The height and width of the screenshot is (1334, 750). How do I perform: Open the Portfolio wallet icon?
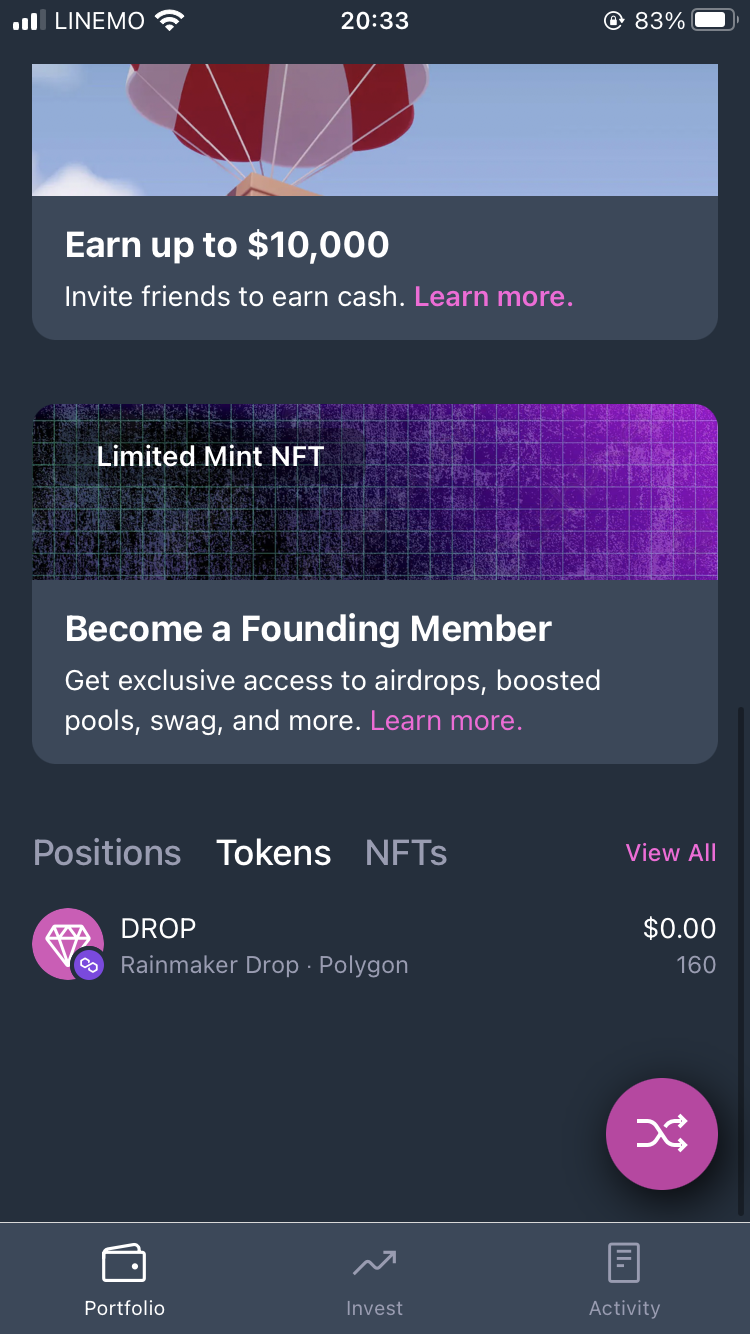pyautogui.click(x=124, y=1263)
